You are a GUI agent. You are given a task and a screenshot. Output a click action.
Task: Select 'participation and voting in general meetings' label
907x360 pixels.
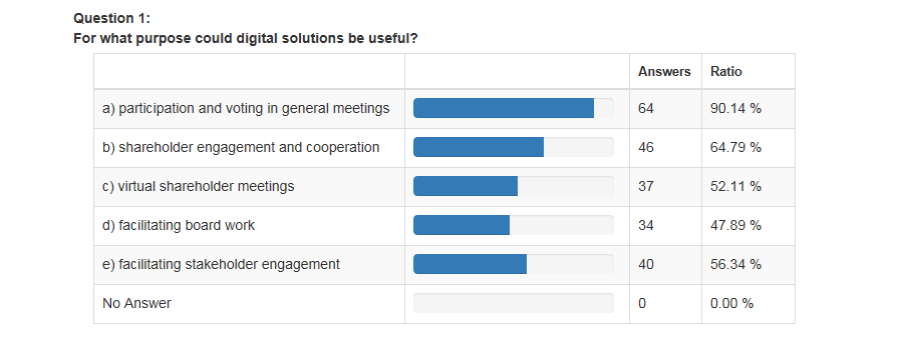246,109
